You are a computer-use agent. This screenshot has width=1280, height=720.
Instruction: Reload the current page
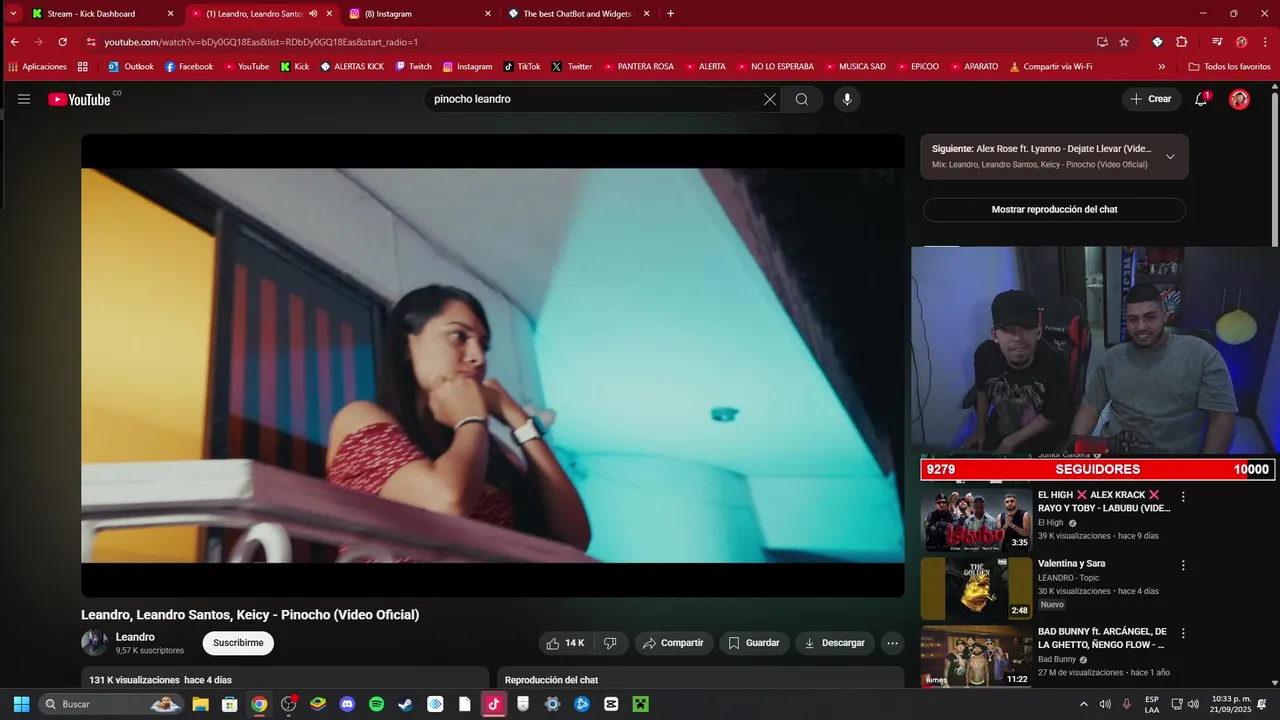click(x=62, y=42)
